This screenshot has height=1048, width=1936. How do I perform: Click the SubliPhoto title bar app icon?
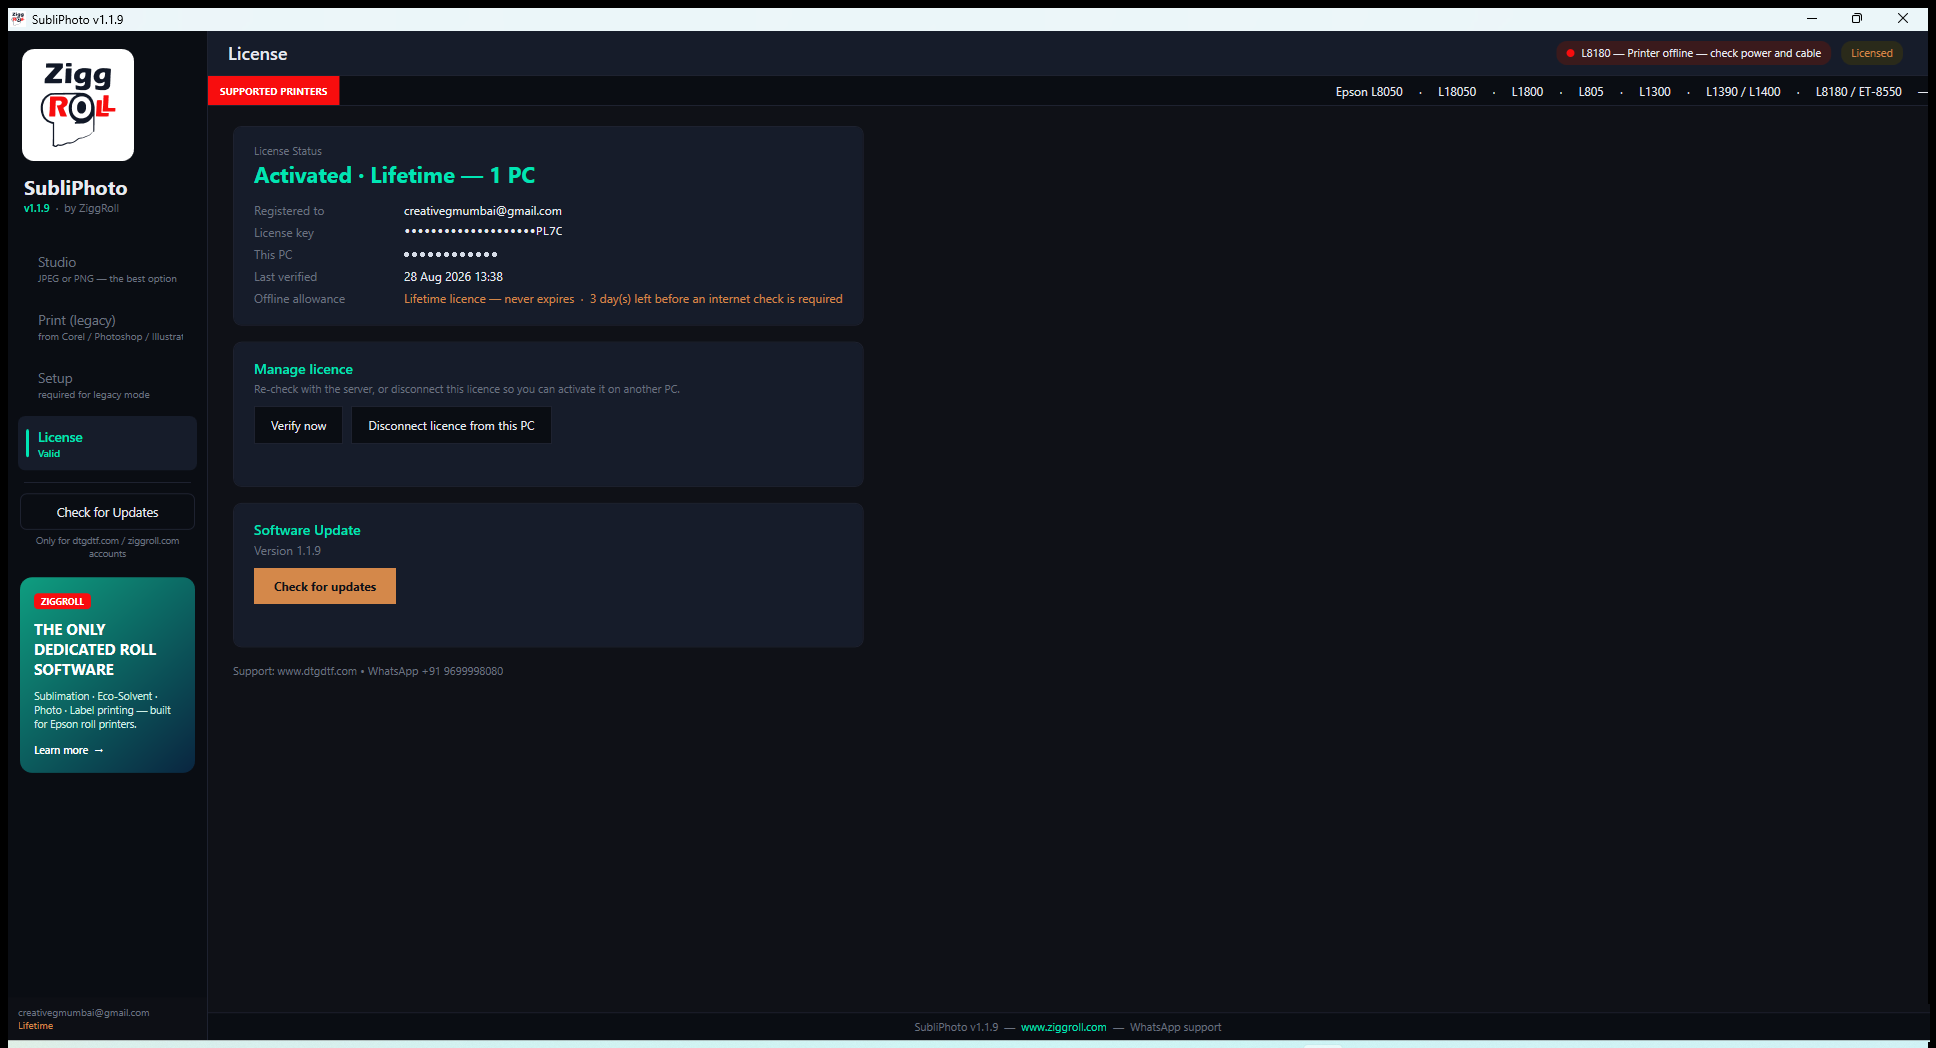click(x=18, y=19)
